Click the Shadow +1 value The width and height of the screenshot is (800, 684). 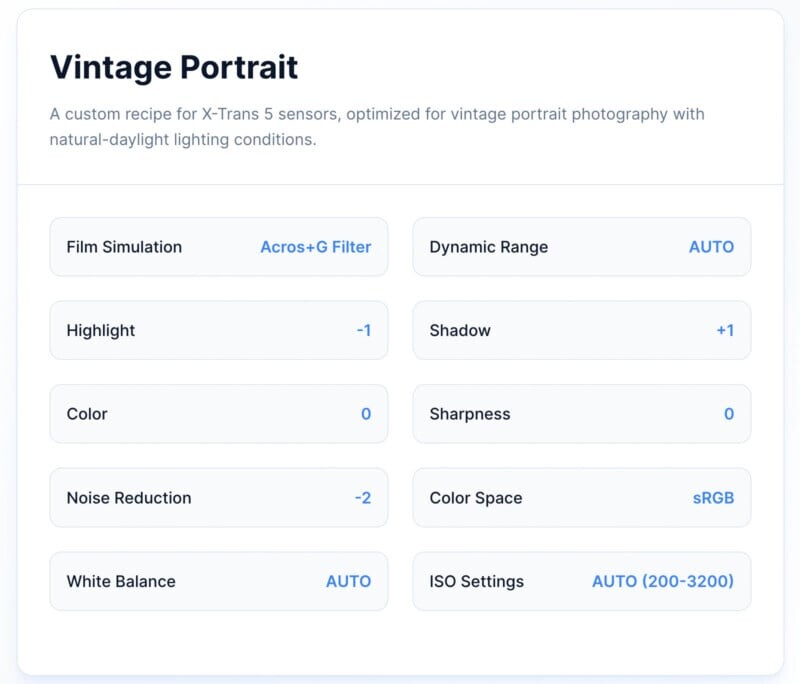tap(725, 330)
